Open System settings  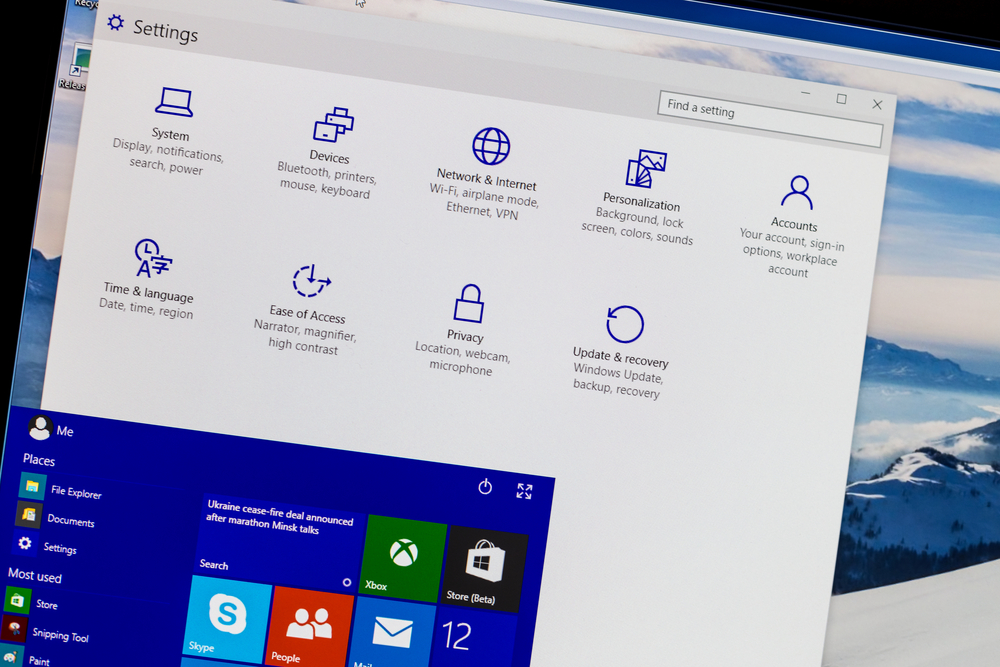170,118
